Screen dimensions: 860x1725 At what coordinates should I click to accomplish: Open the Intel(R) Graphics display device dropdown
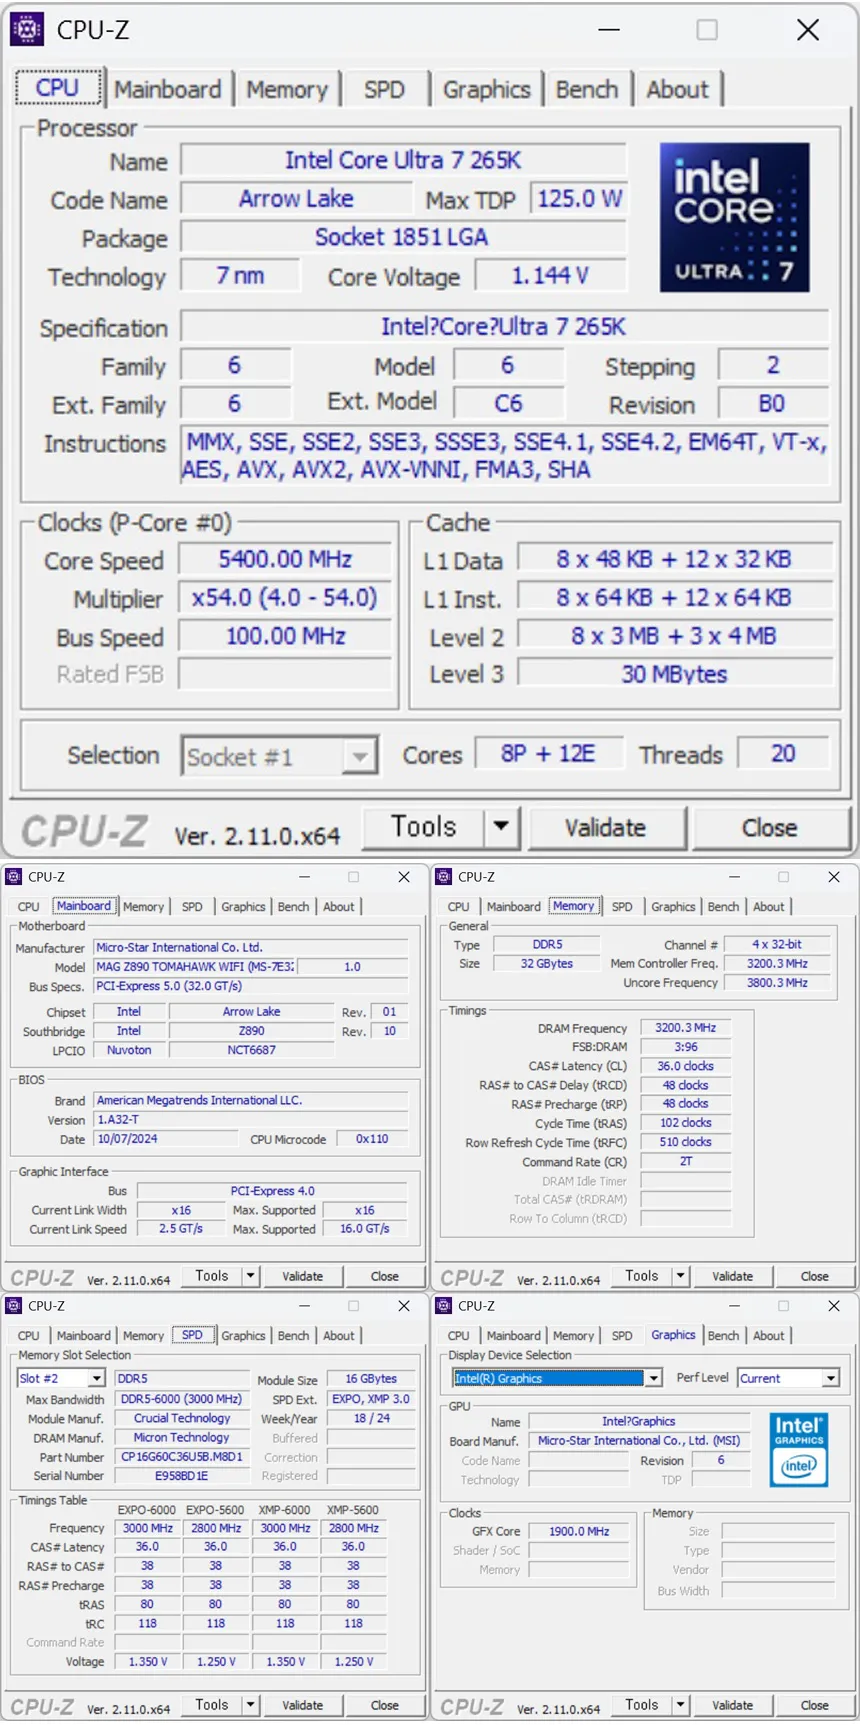coord(653,1378)
